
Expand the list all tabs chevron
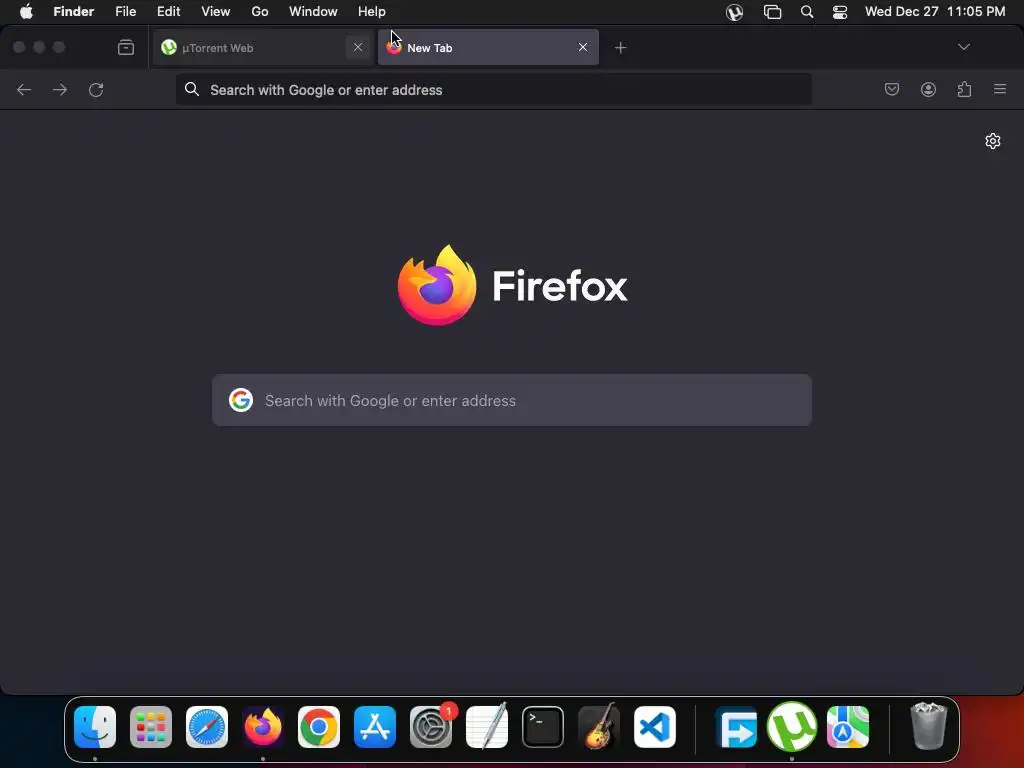point(963,47)
